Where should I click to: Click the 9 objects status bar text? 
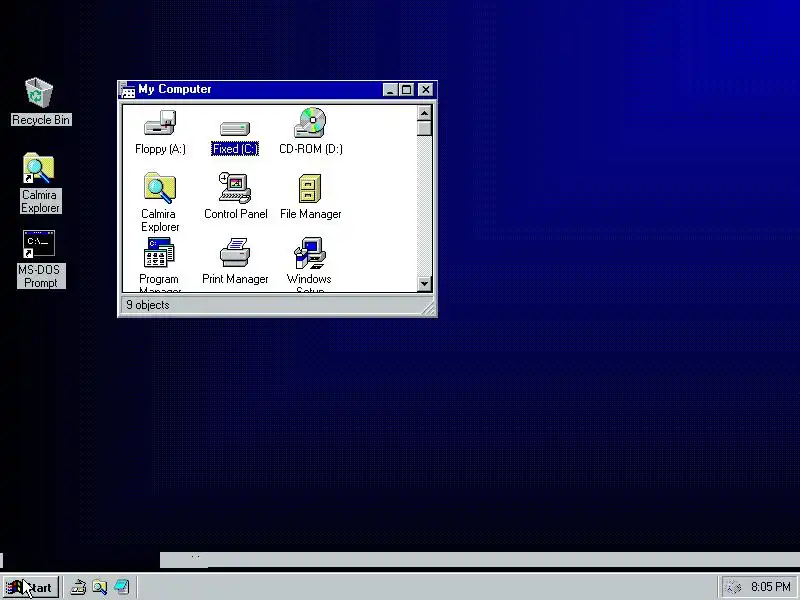[x=148, y=305]
